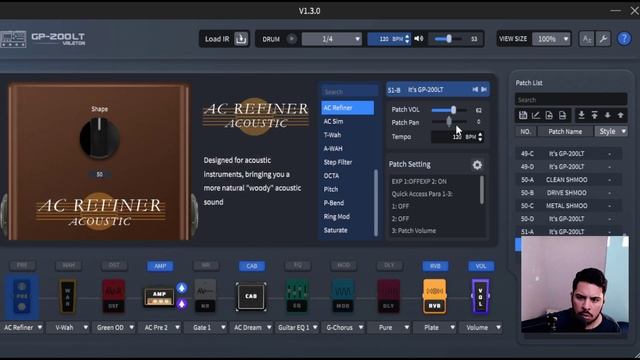Mute the drum volume speaker icon
640x360 pixels.
[x=419, y=39]
